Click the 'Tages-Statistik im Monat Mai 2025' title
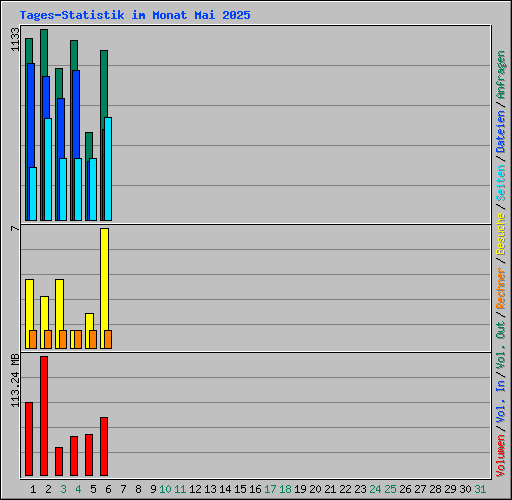This screenshot has height=500, width=512. (135, 15)
